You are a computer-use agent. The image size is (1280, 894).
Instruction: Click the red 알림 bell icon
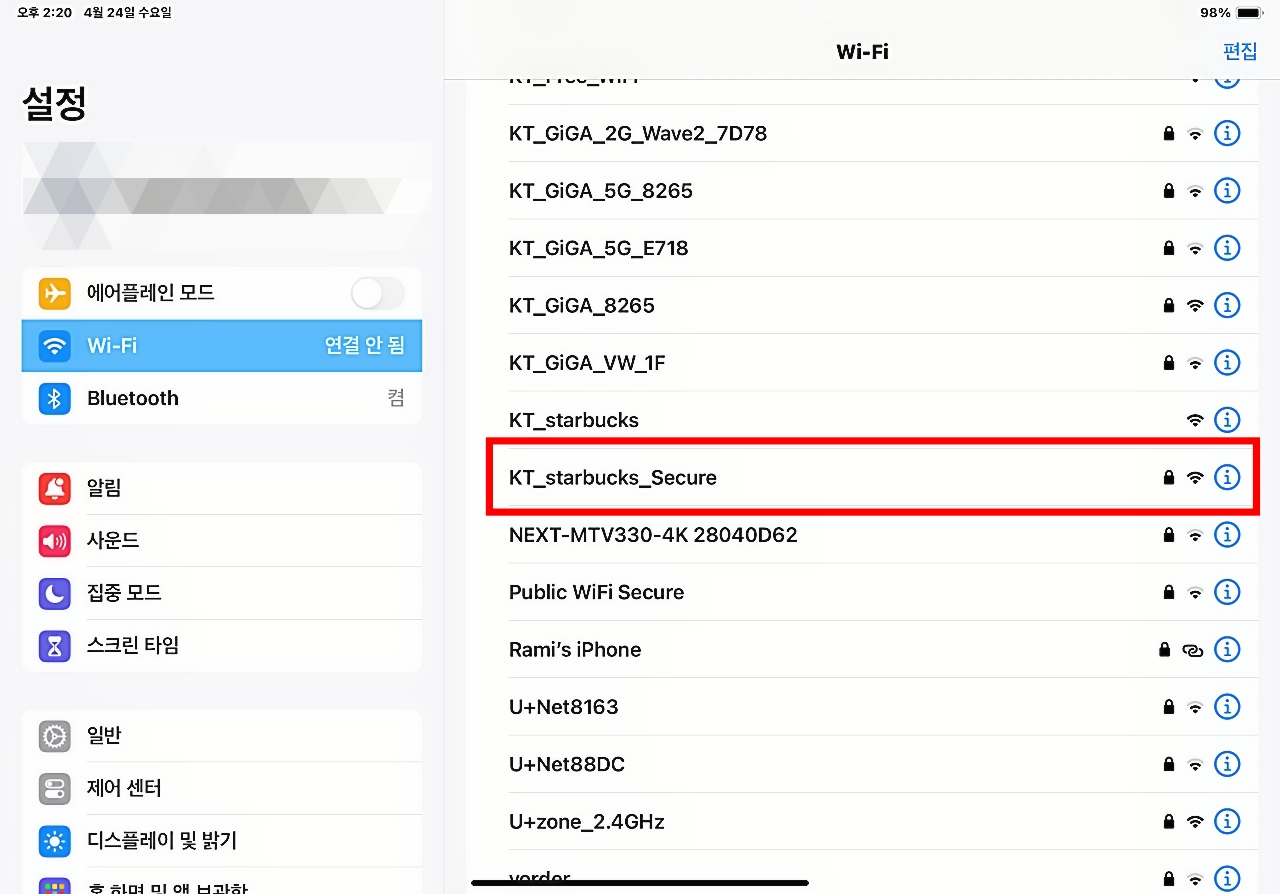pyautogui.click(x=55, y=488)
